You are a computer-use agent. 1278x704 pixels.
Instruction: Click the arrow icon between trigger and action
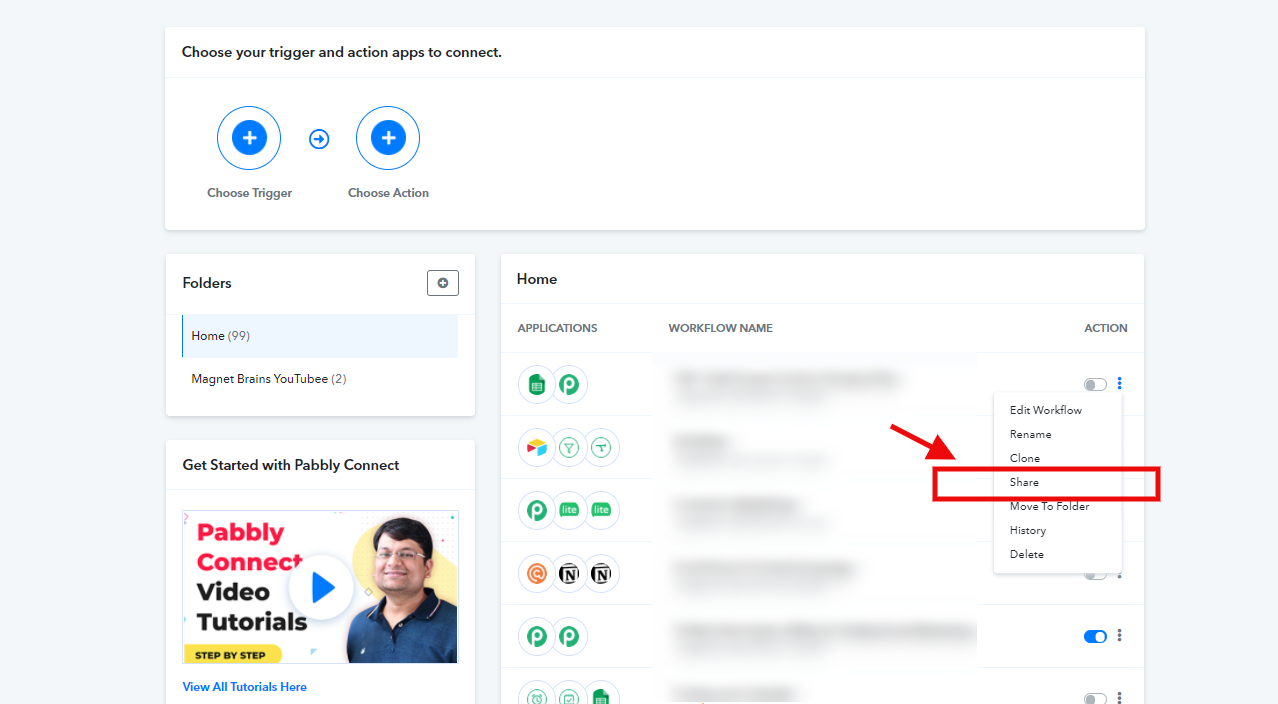[x=319, y=139]
